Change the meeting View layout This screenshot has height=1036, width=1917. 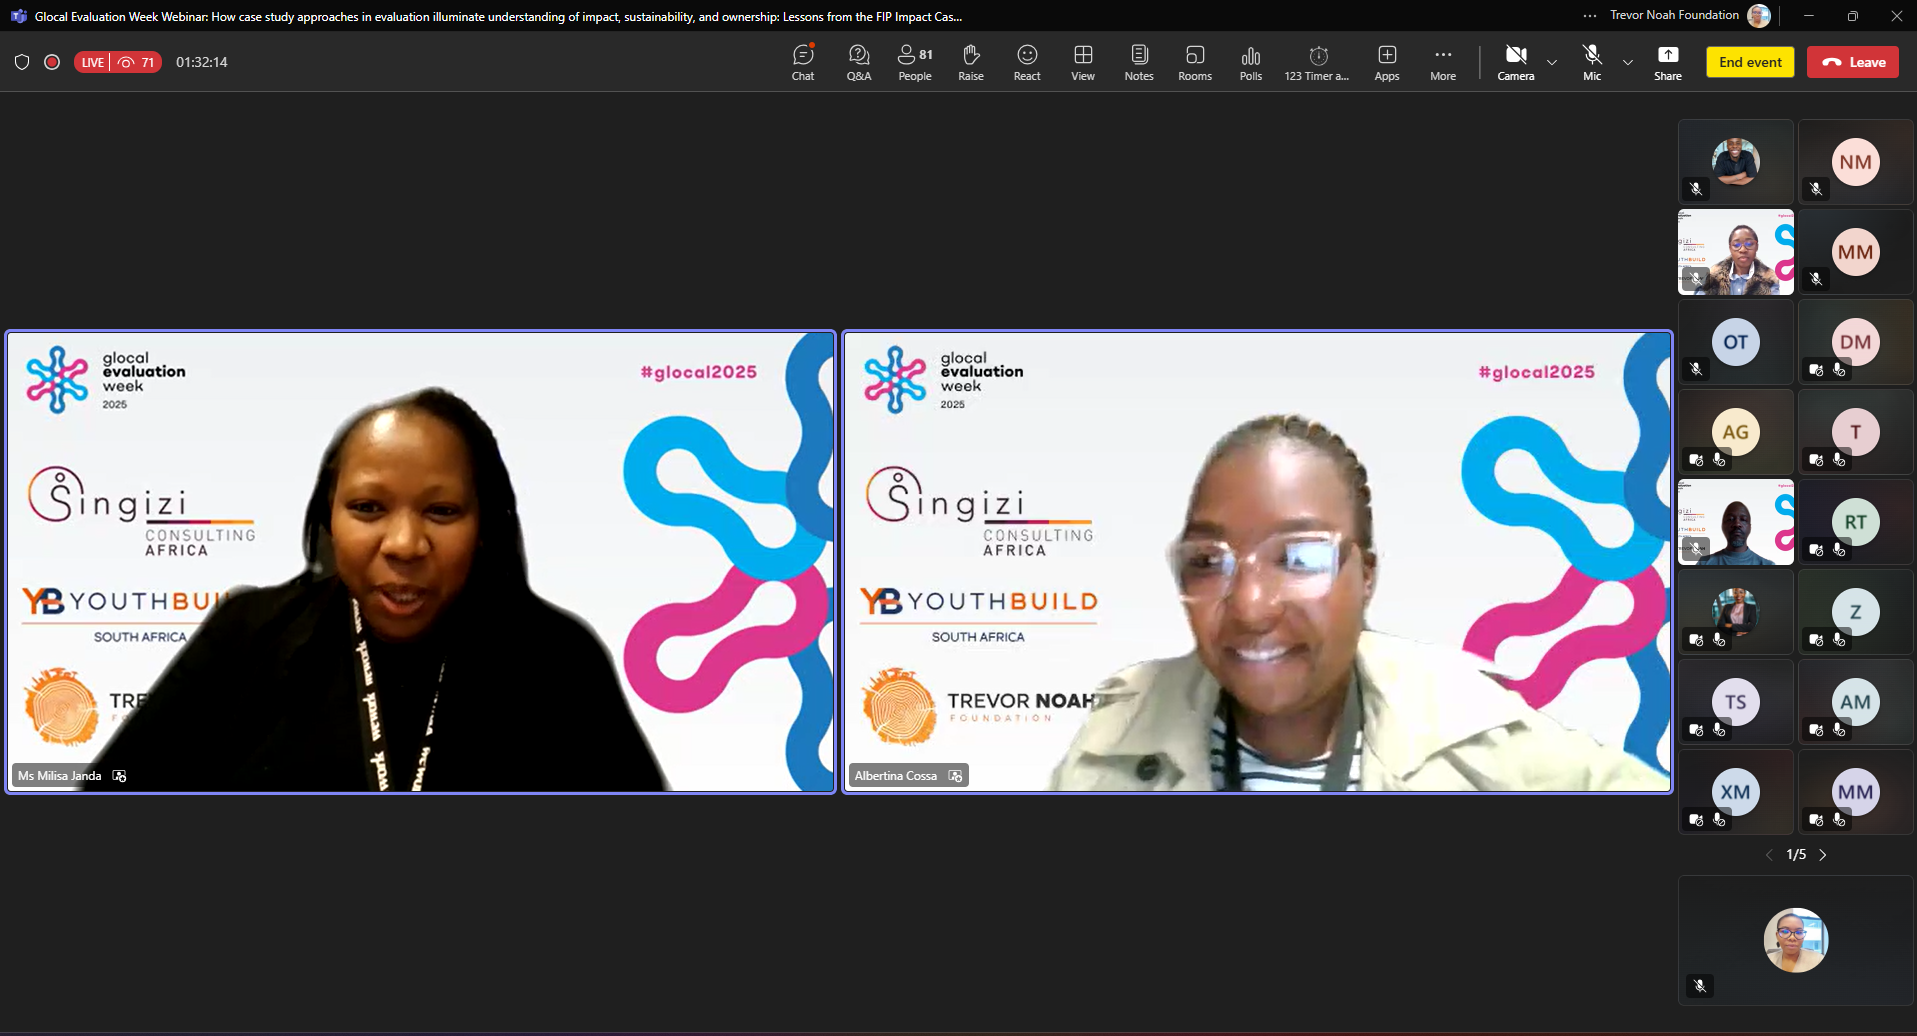click(1083, 62)
